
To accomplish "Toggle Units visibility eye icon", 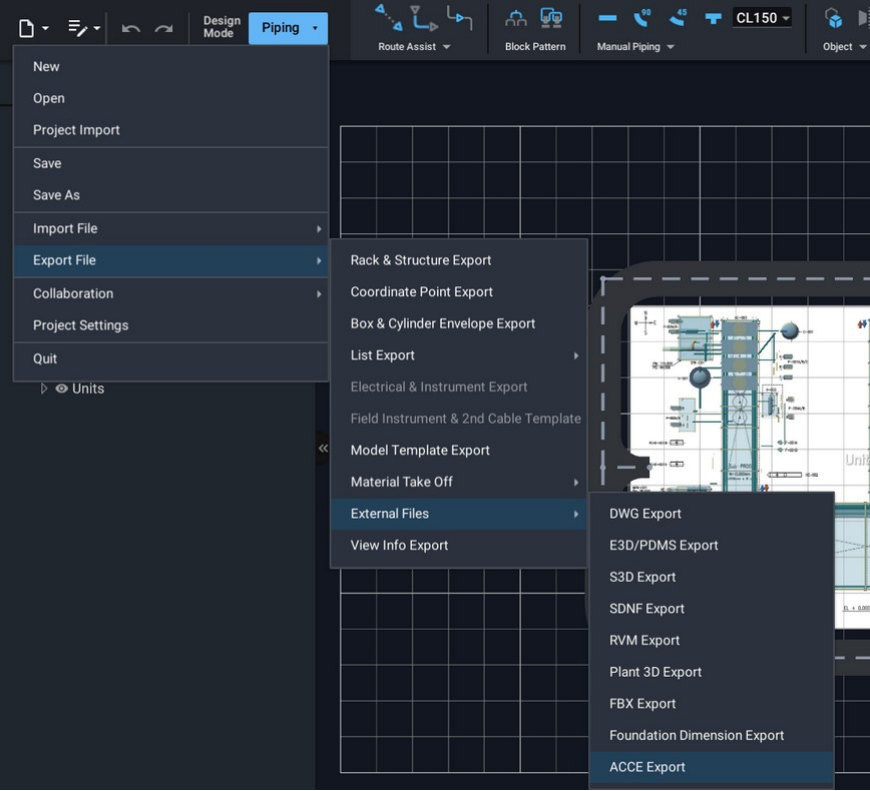I will (62, 388).
